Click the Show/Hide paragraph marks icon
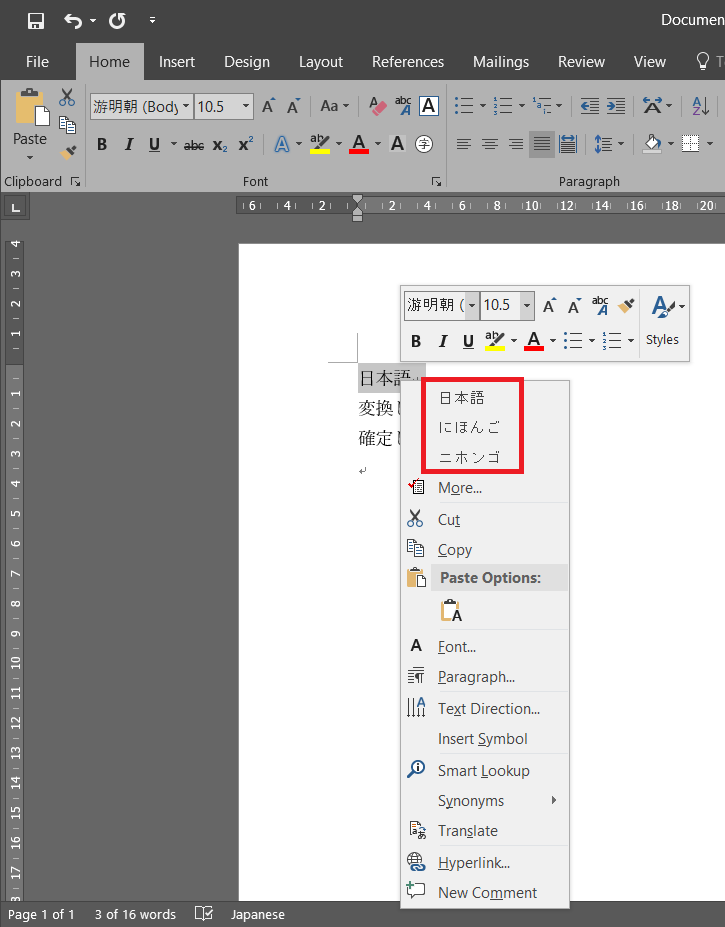The image size is (725, 927). click(x=720, y=106)
